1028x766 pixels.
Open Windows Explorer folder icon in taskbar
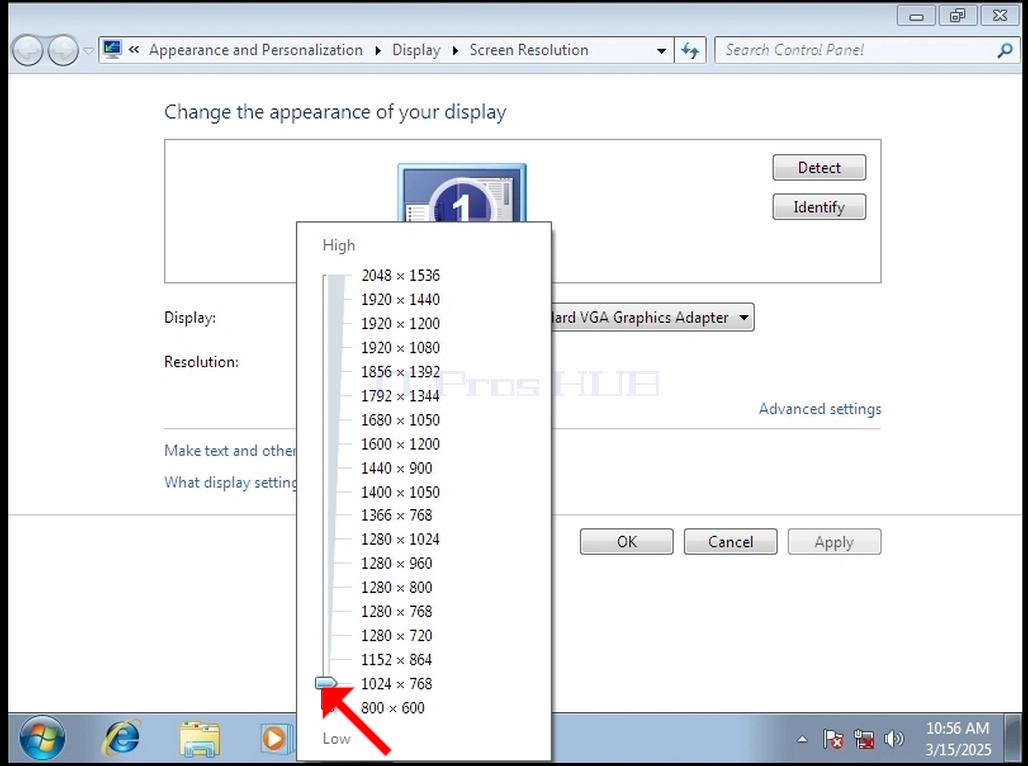point(200,738)
